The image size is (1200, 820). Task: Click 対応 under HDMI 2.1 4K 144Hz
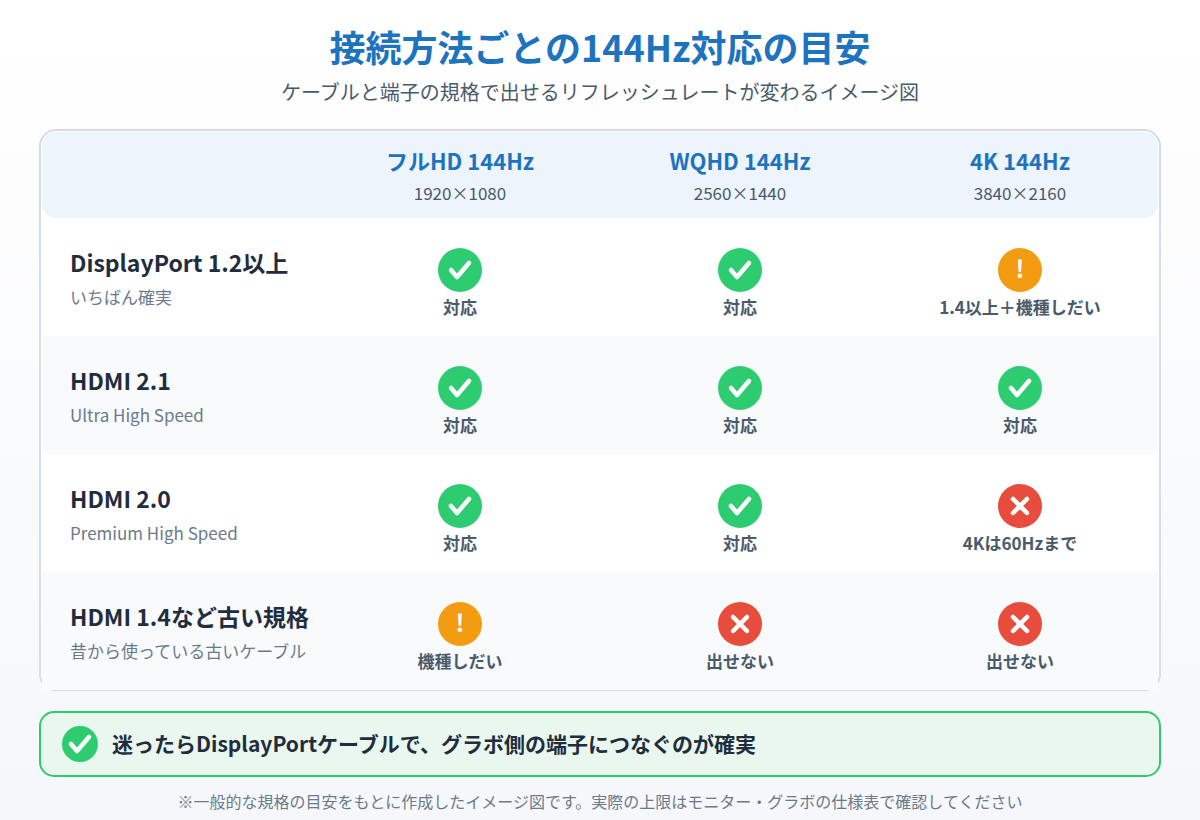1020,426
